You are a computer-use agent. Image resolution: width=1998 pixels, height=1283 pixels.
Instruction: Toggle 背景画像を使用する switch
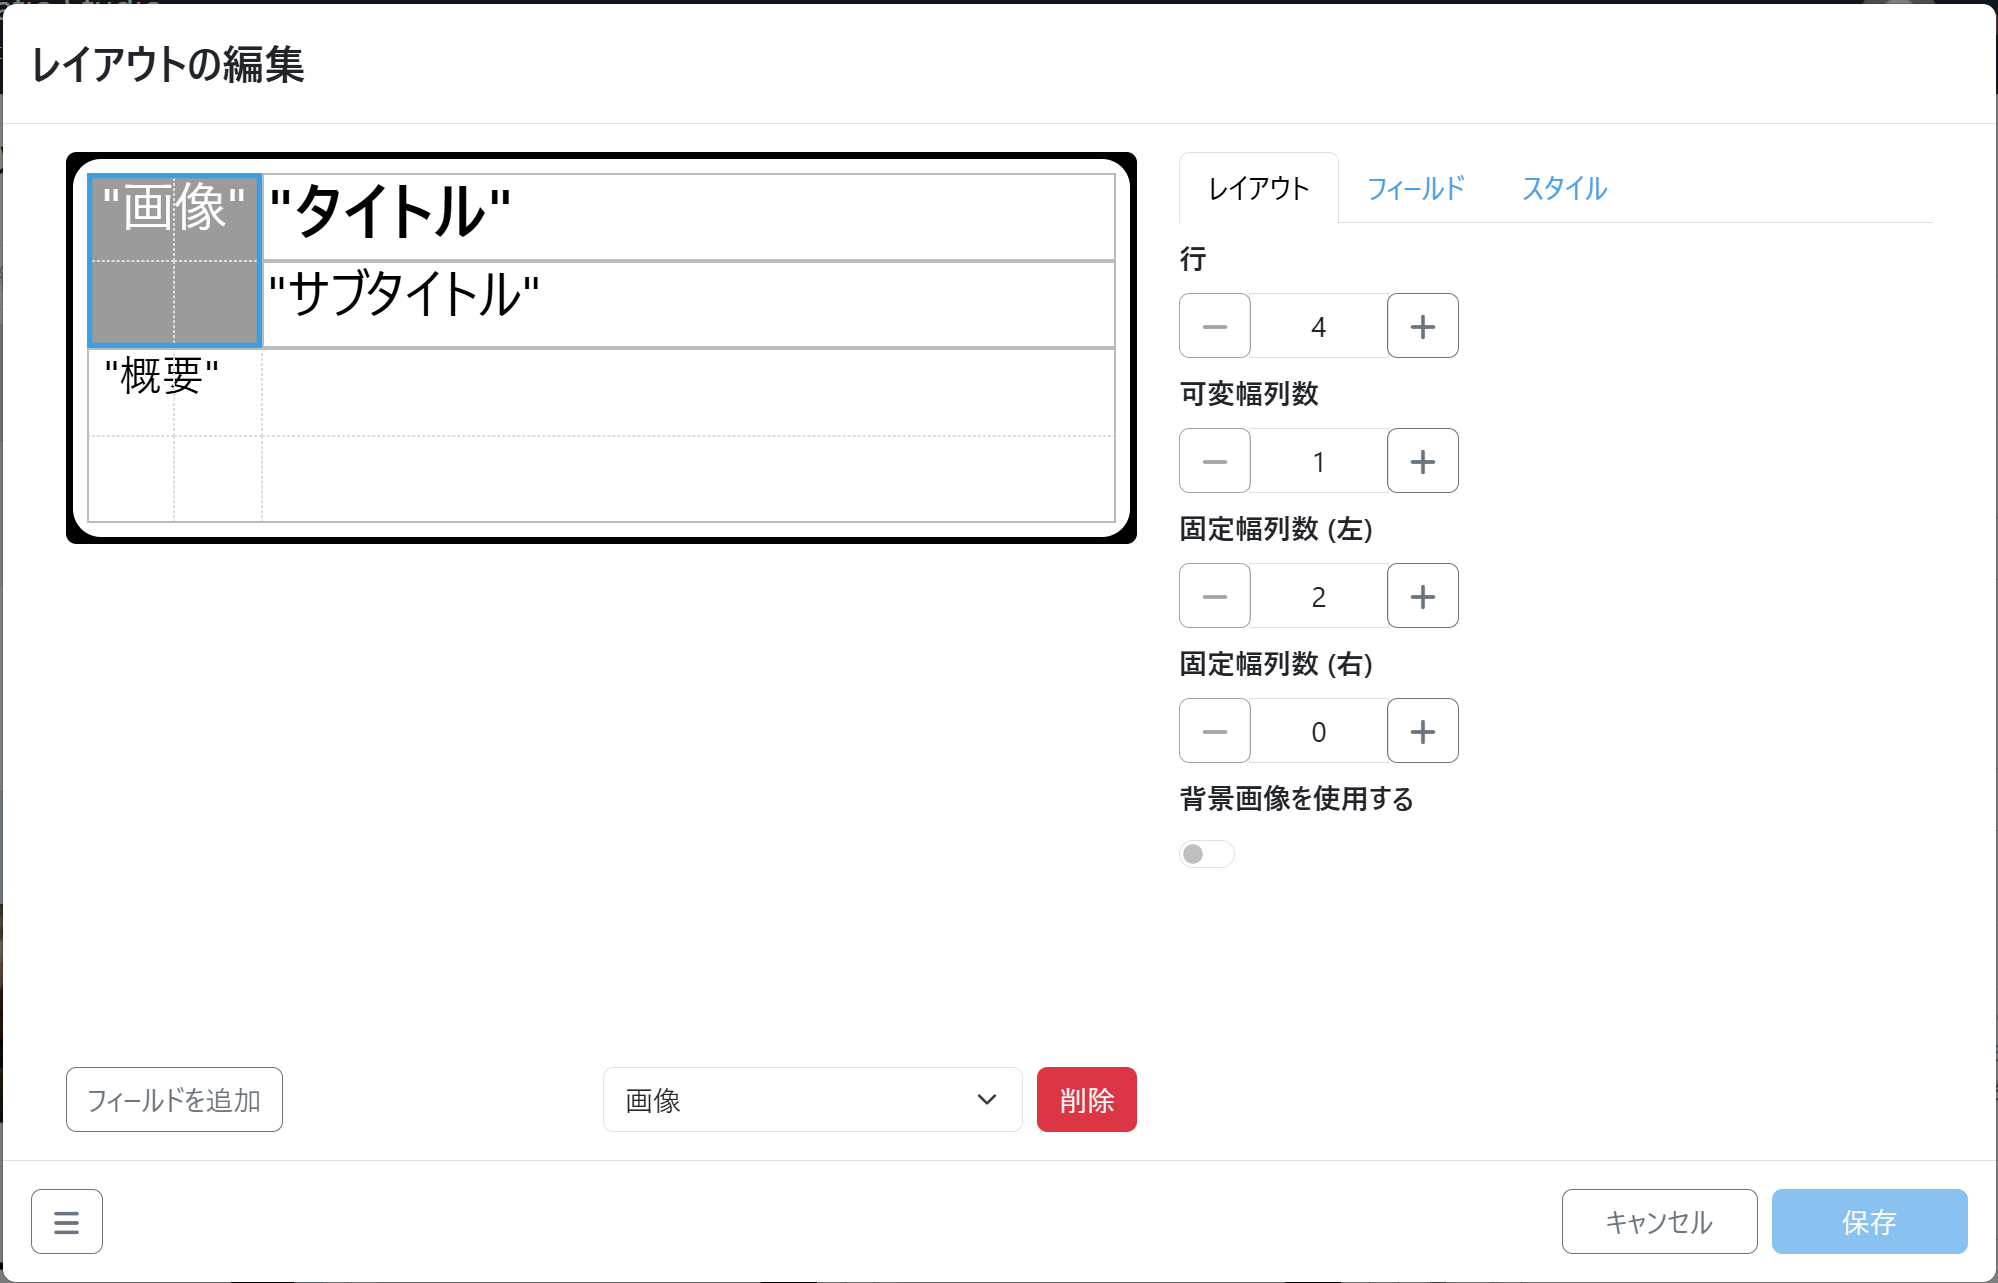click(1206, 854)
